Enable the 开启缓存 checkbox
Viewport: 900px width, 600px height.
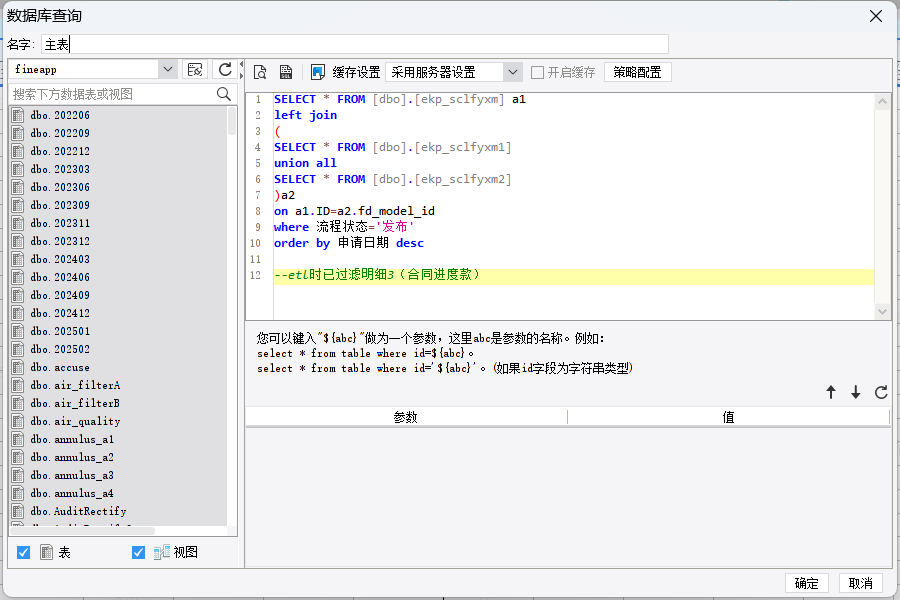tap(537, 72)
